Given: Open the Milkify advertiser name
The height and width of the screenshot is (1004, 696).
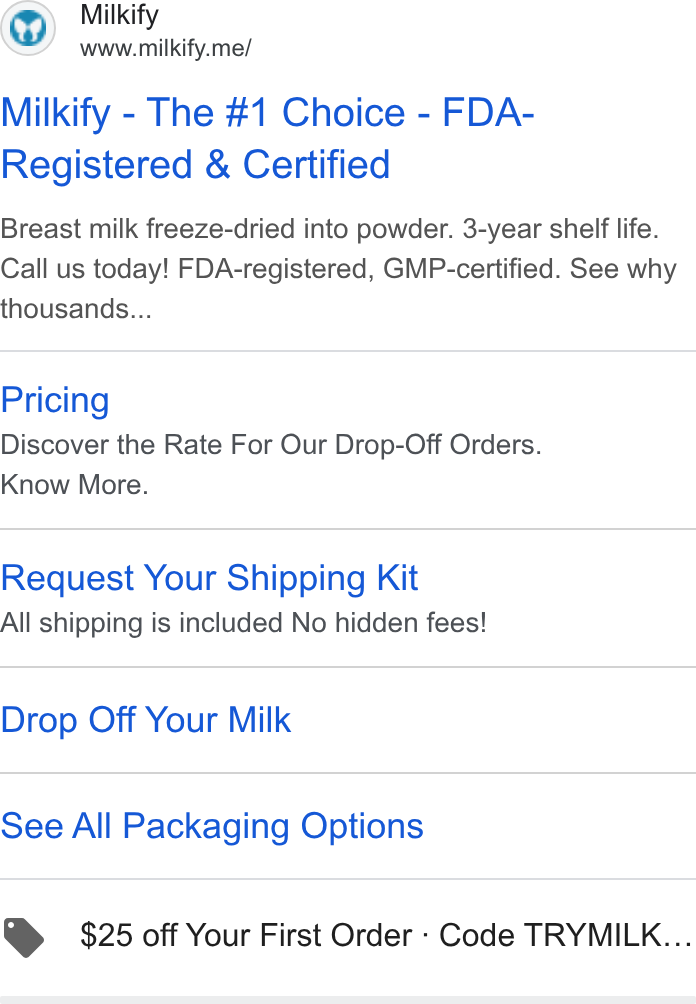Looking at the screenshot, I should [x=119, y=15].
